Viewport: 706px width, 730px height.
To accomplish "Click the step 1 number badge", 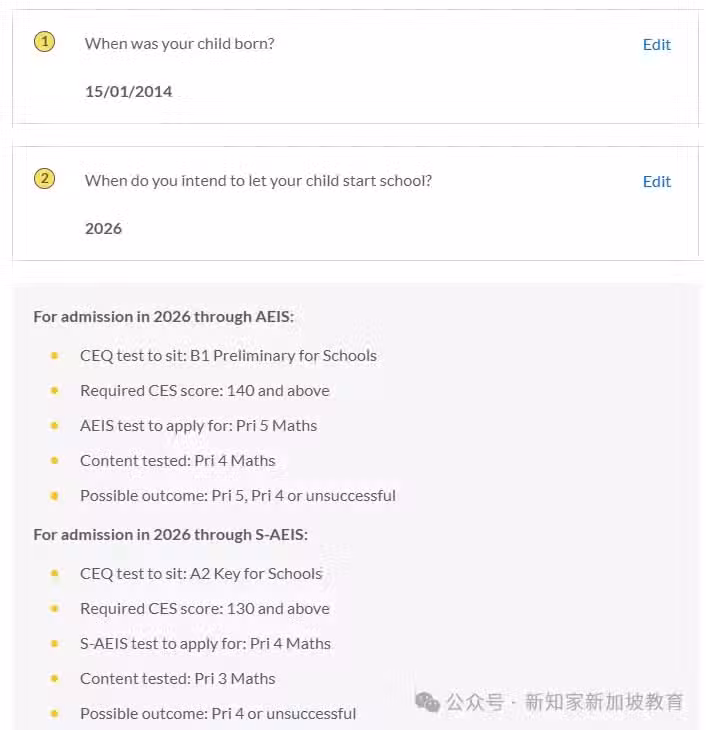I will (x=44, y=42).
